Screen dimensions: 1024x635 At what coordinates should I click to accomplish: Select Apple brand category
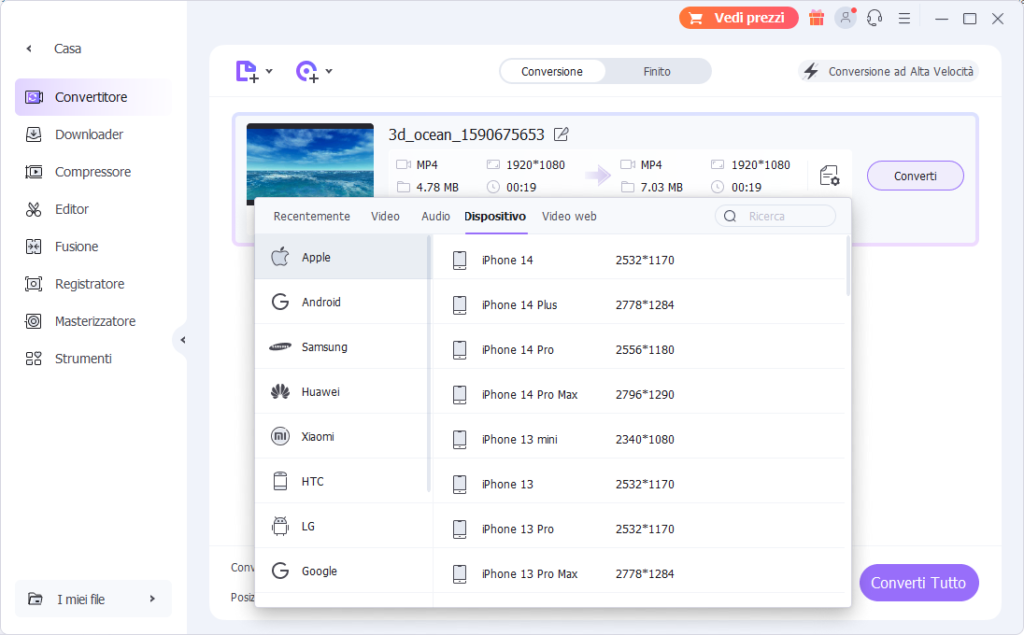(341, 257)
